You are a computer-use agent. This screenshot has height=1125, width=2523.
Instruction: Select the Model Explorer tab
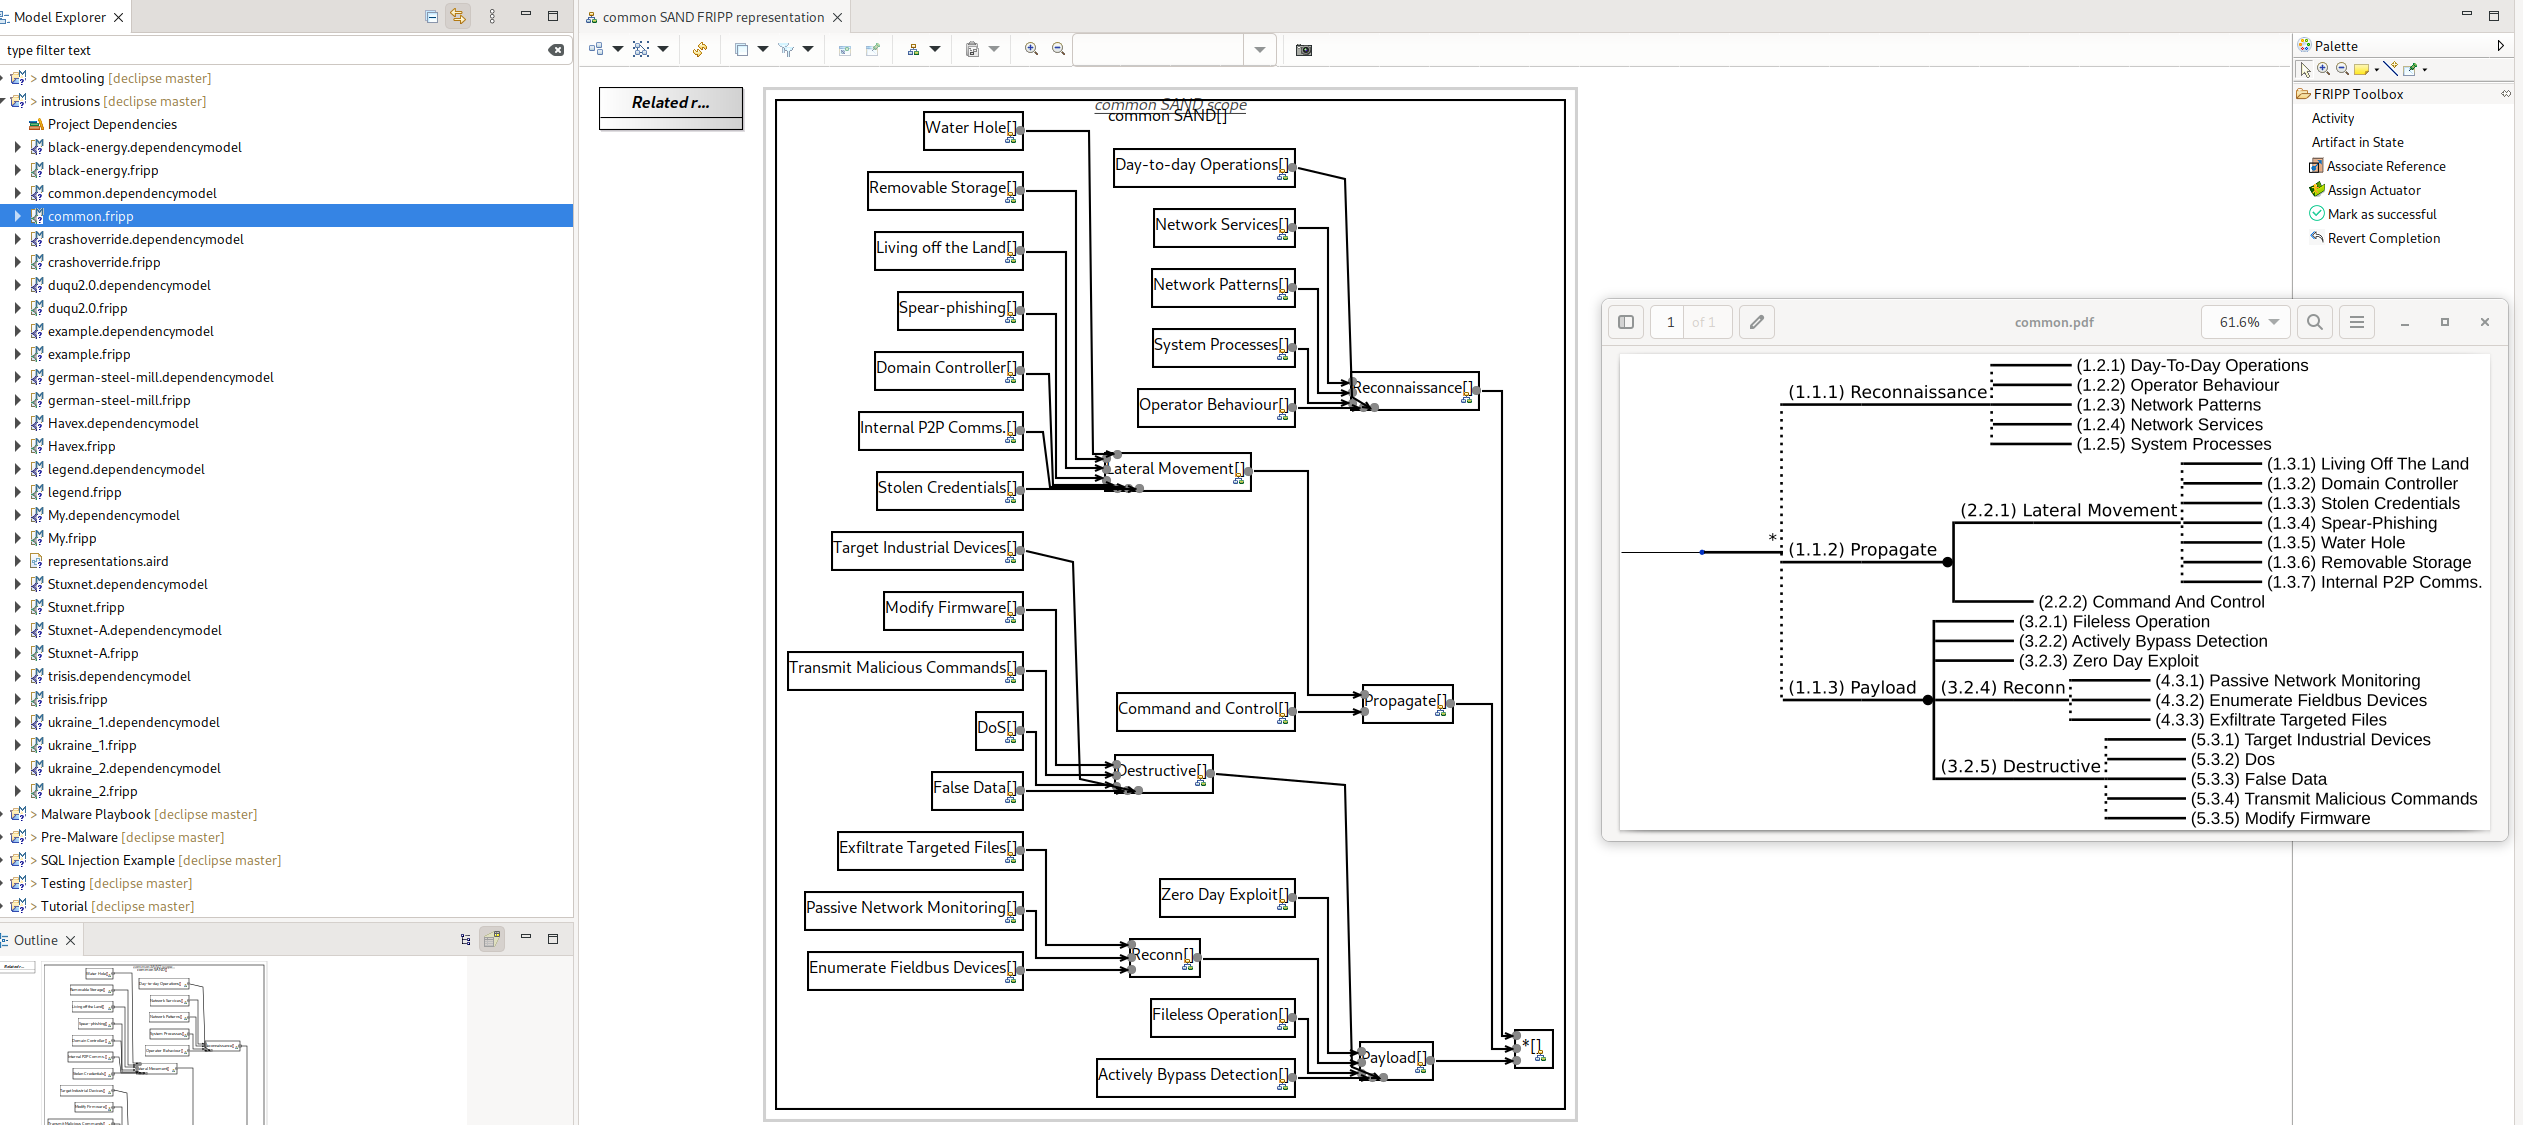(x=60, y=17)
